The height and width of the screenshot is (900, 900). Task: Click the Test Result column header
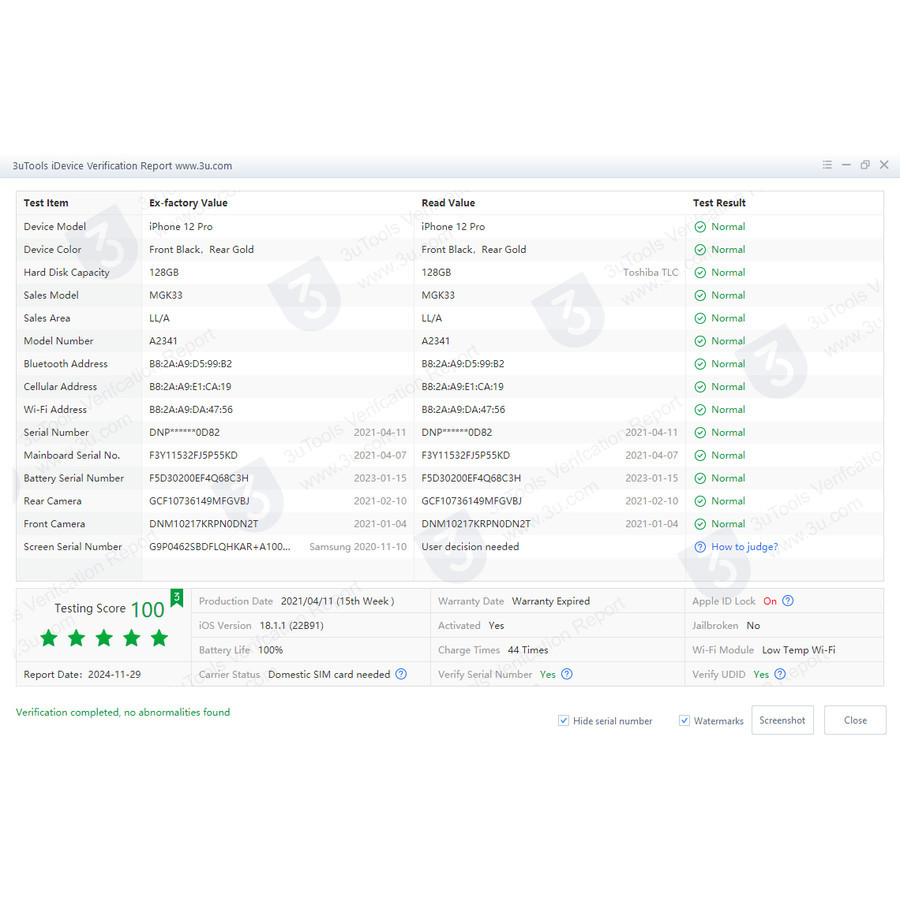(719, 203)
